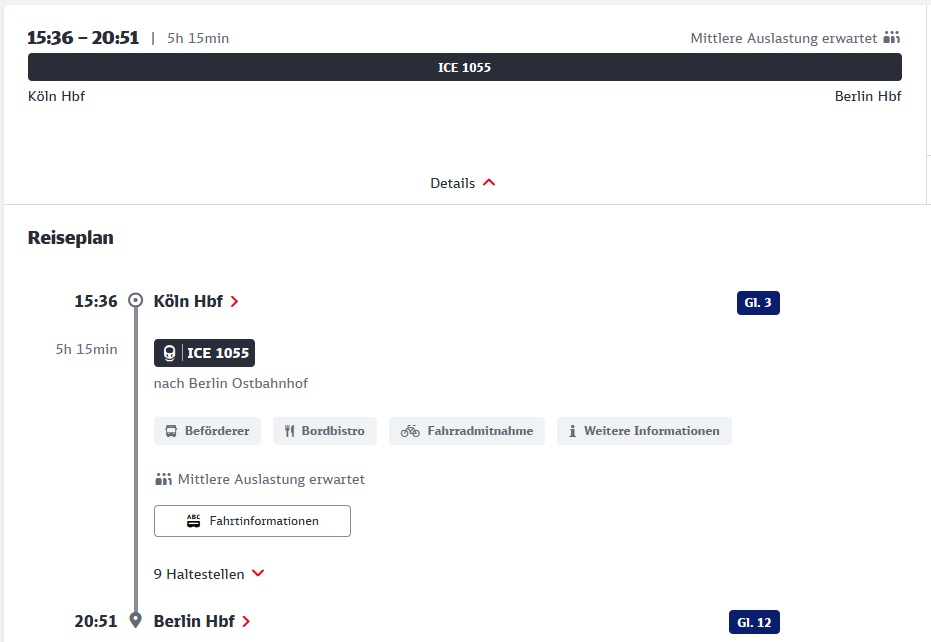This screenshot has width=931, height=642.
Task: Click the Beförderer button
Action: 207,431
